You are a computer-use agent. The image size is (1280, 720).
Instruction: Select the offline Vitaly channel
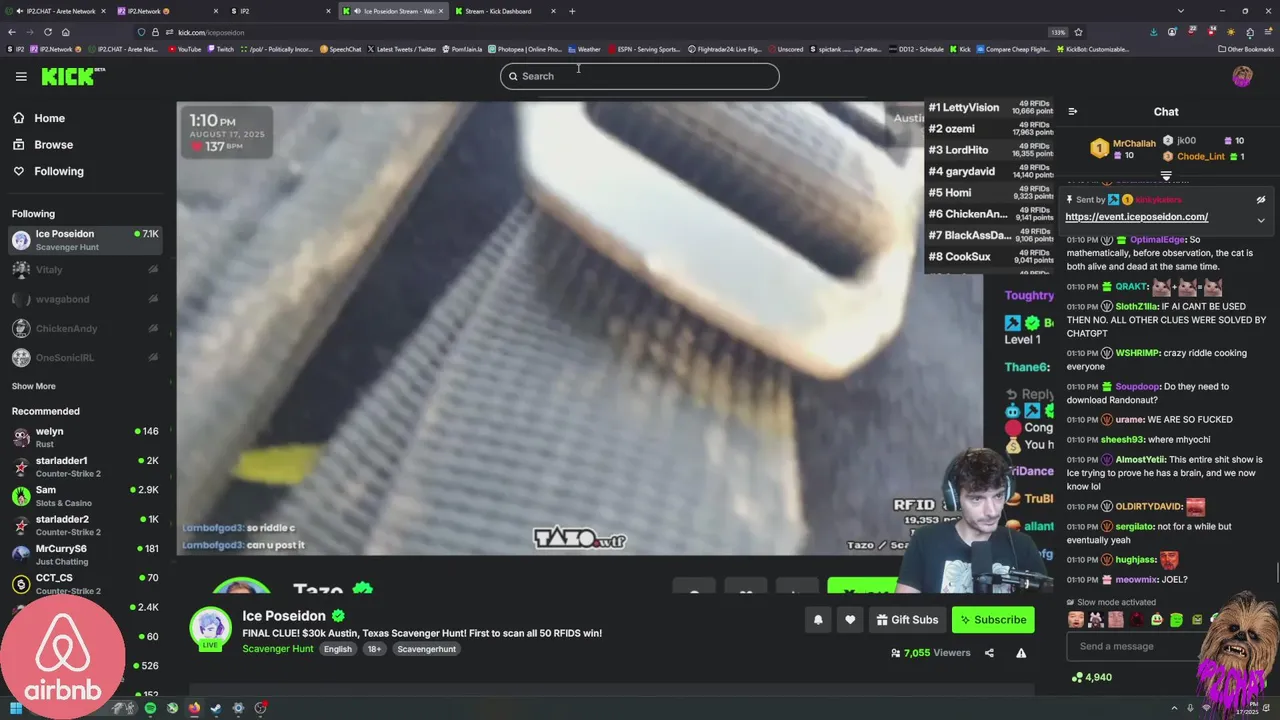(85, 270)
